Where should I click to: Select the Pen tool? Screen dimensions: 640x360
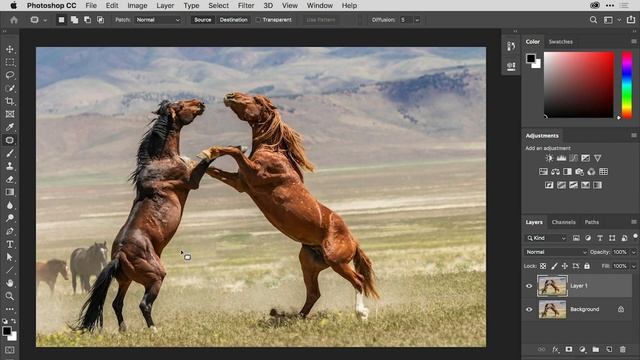point(10,231)
